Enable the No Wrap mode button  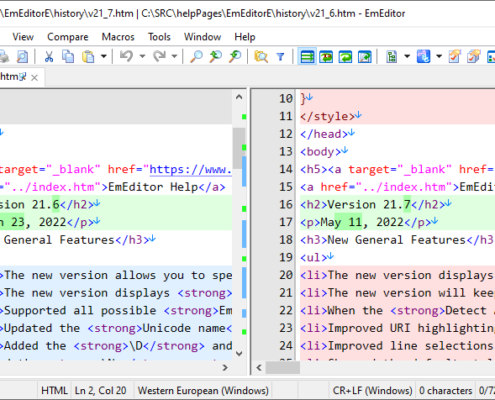click(x=307, y=56)
